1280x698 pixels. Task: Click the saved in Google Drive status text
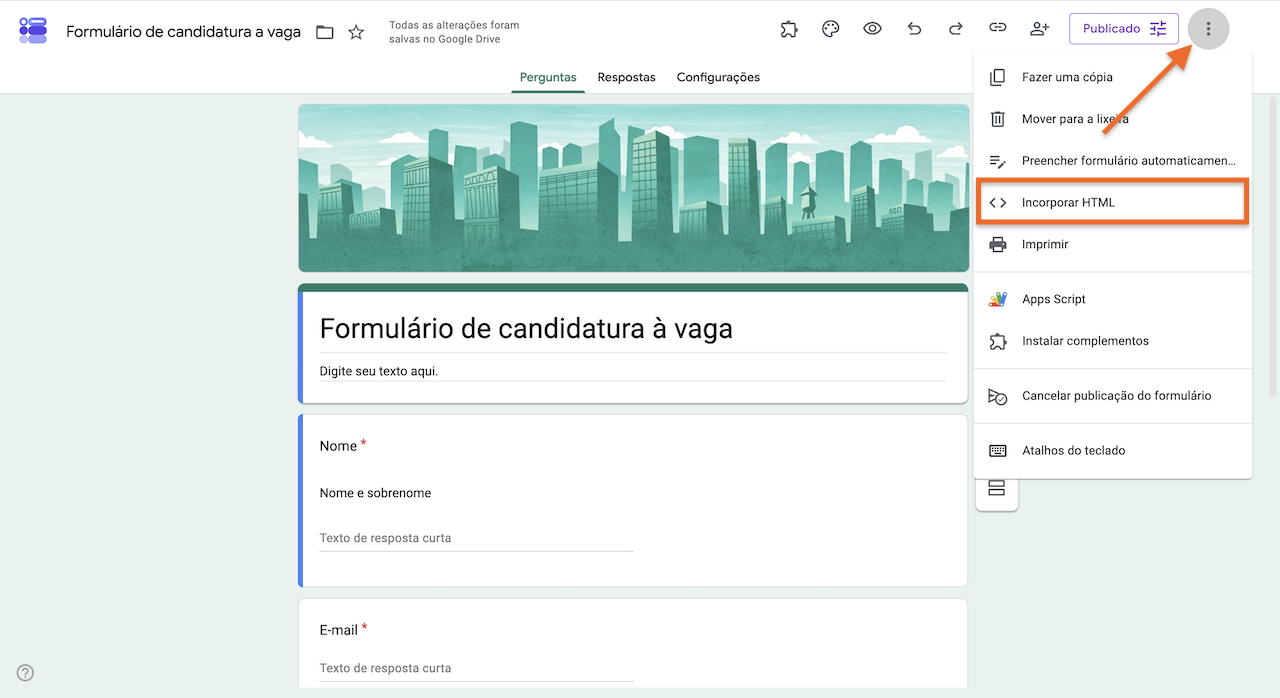click(x=454, y=32)
